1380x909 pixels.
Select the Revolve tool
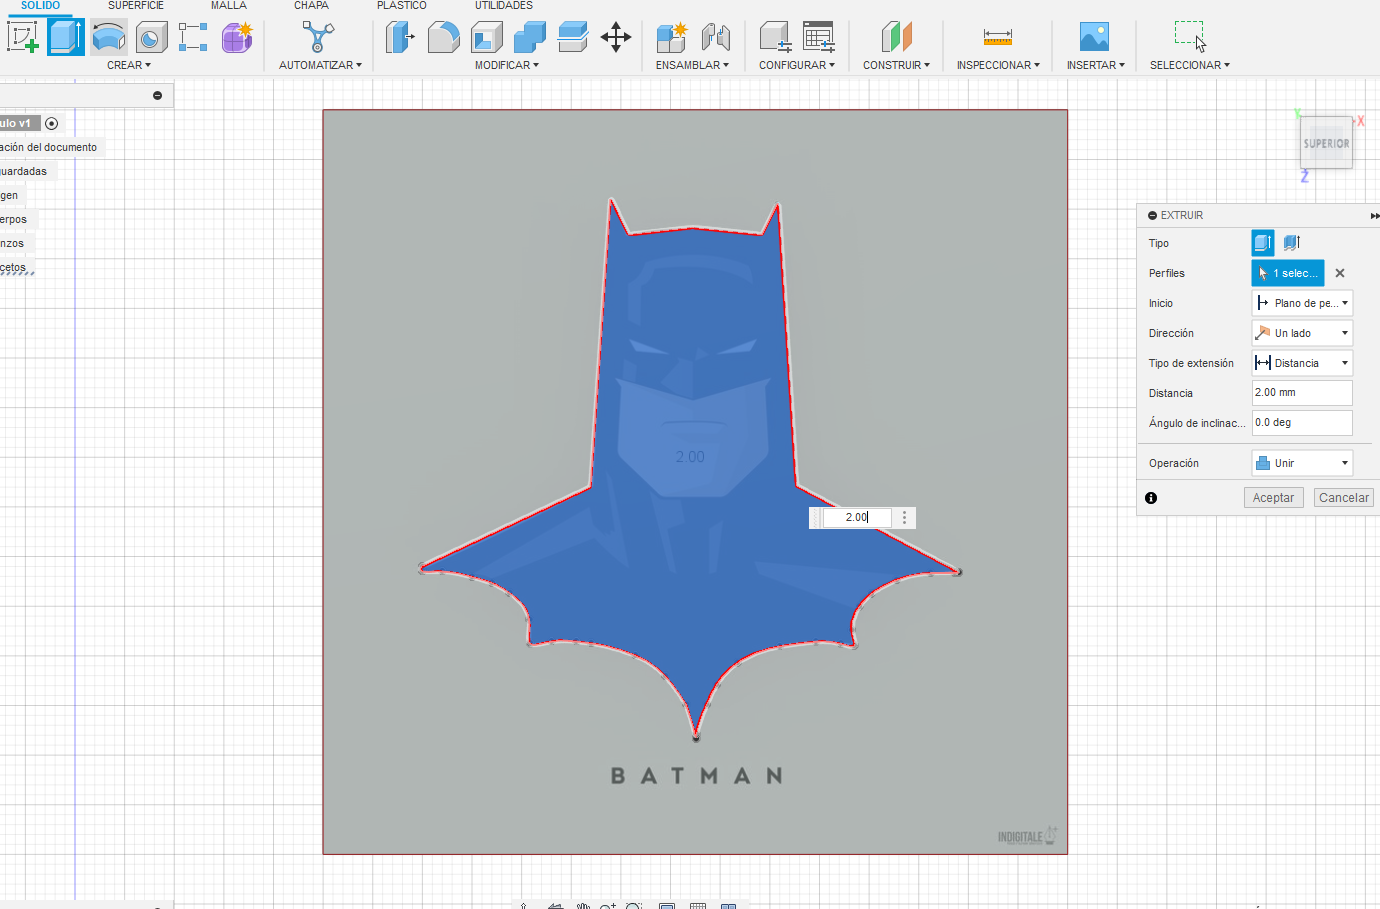(x=108, y=37)
